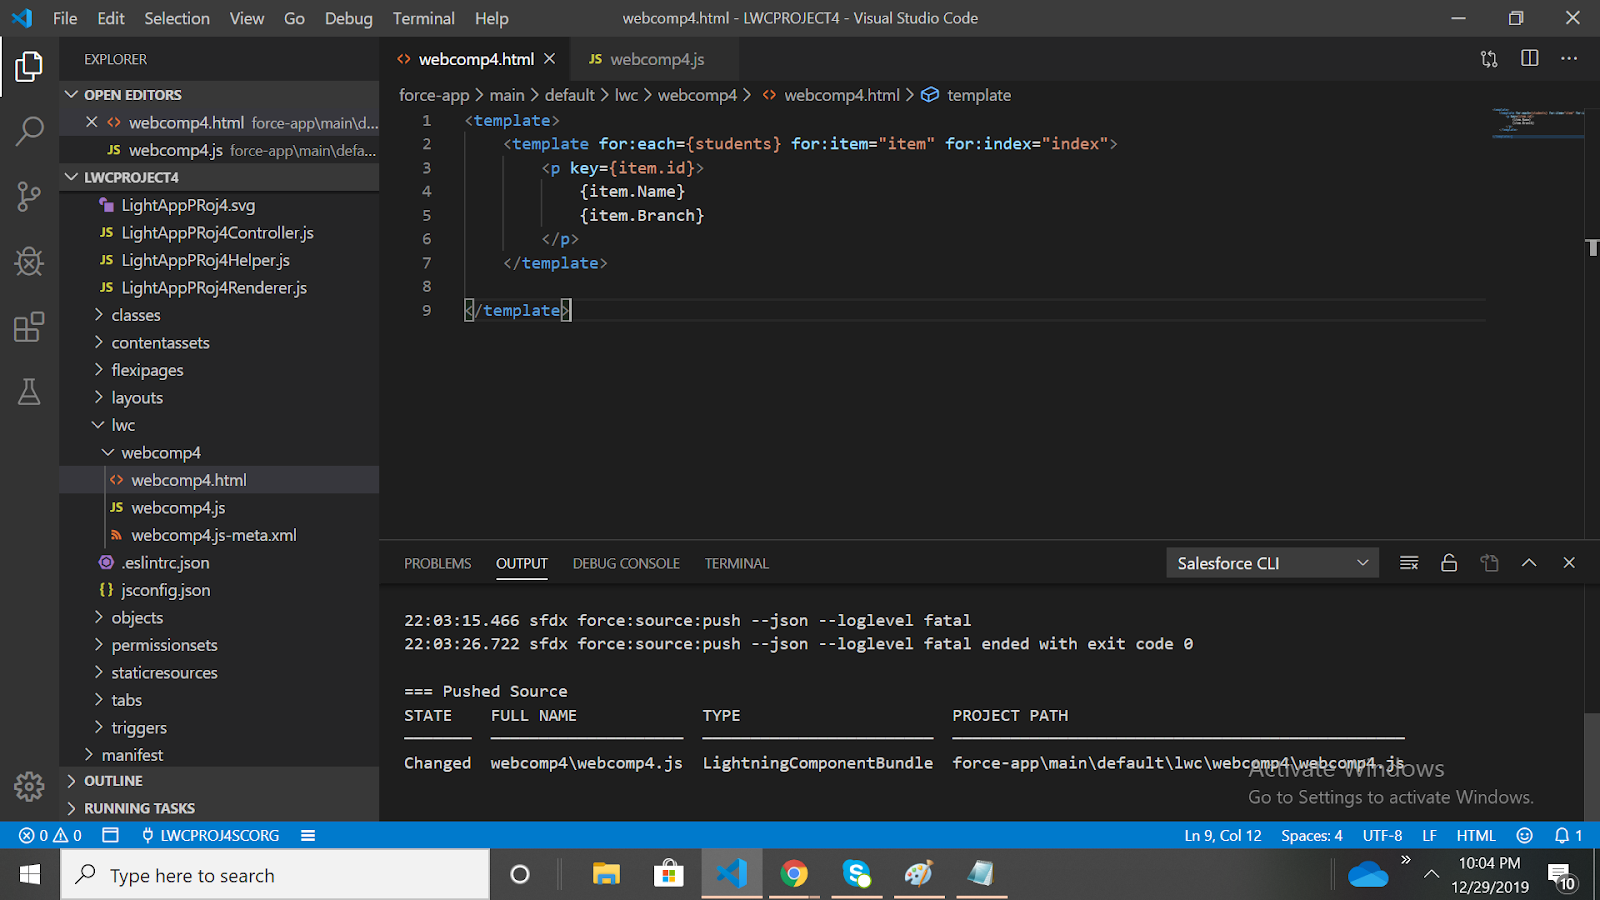The height and width of the screenshot is (900, 1600).
Task: Toggle auto-scroll lock in Output panel
Action: 1449,562
